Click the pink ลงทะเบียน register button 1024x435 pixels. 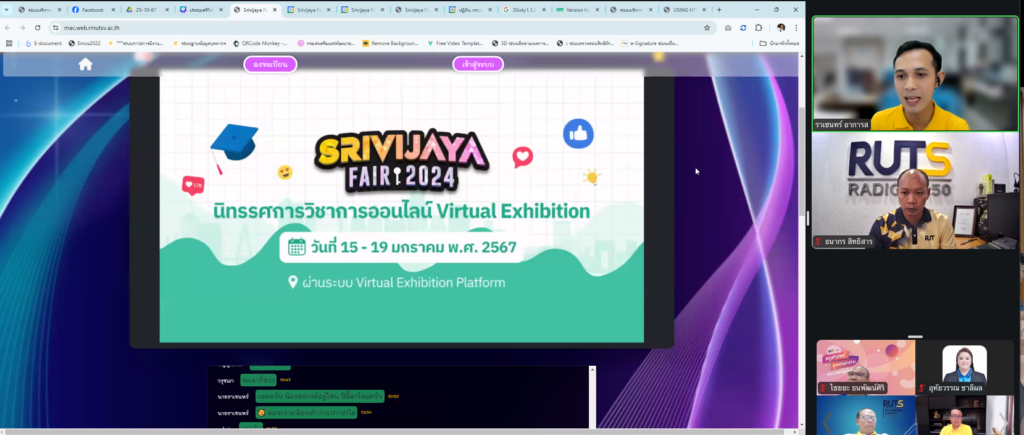[270, 64]
